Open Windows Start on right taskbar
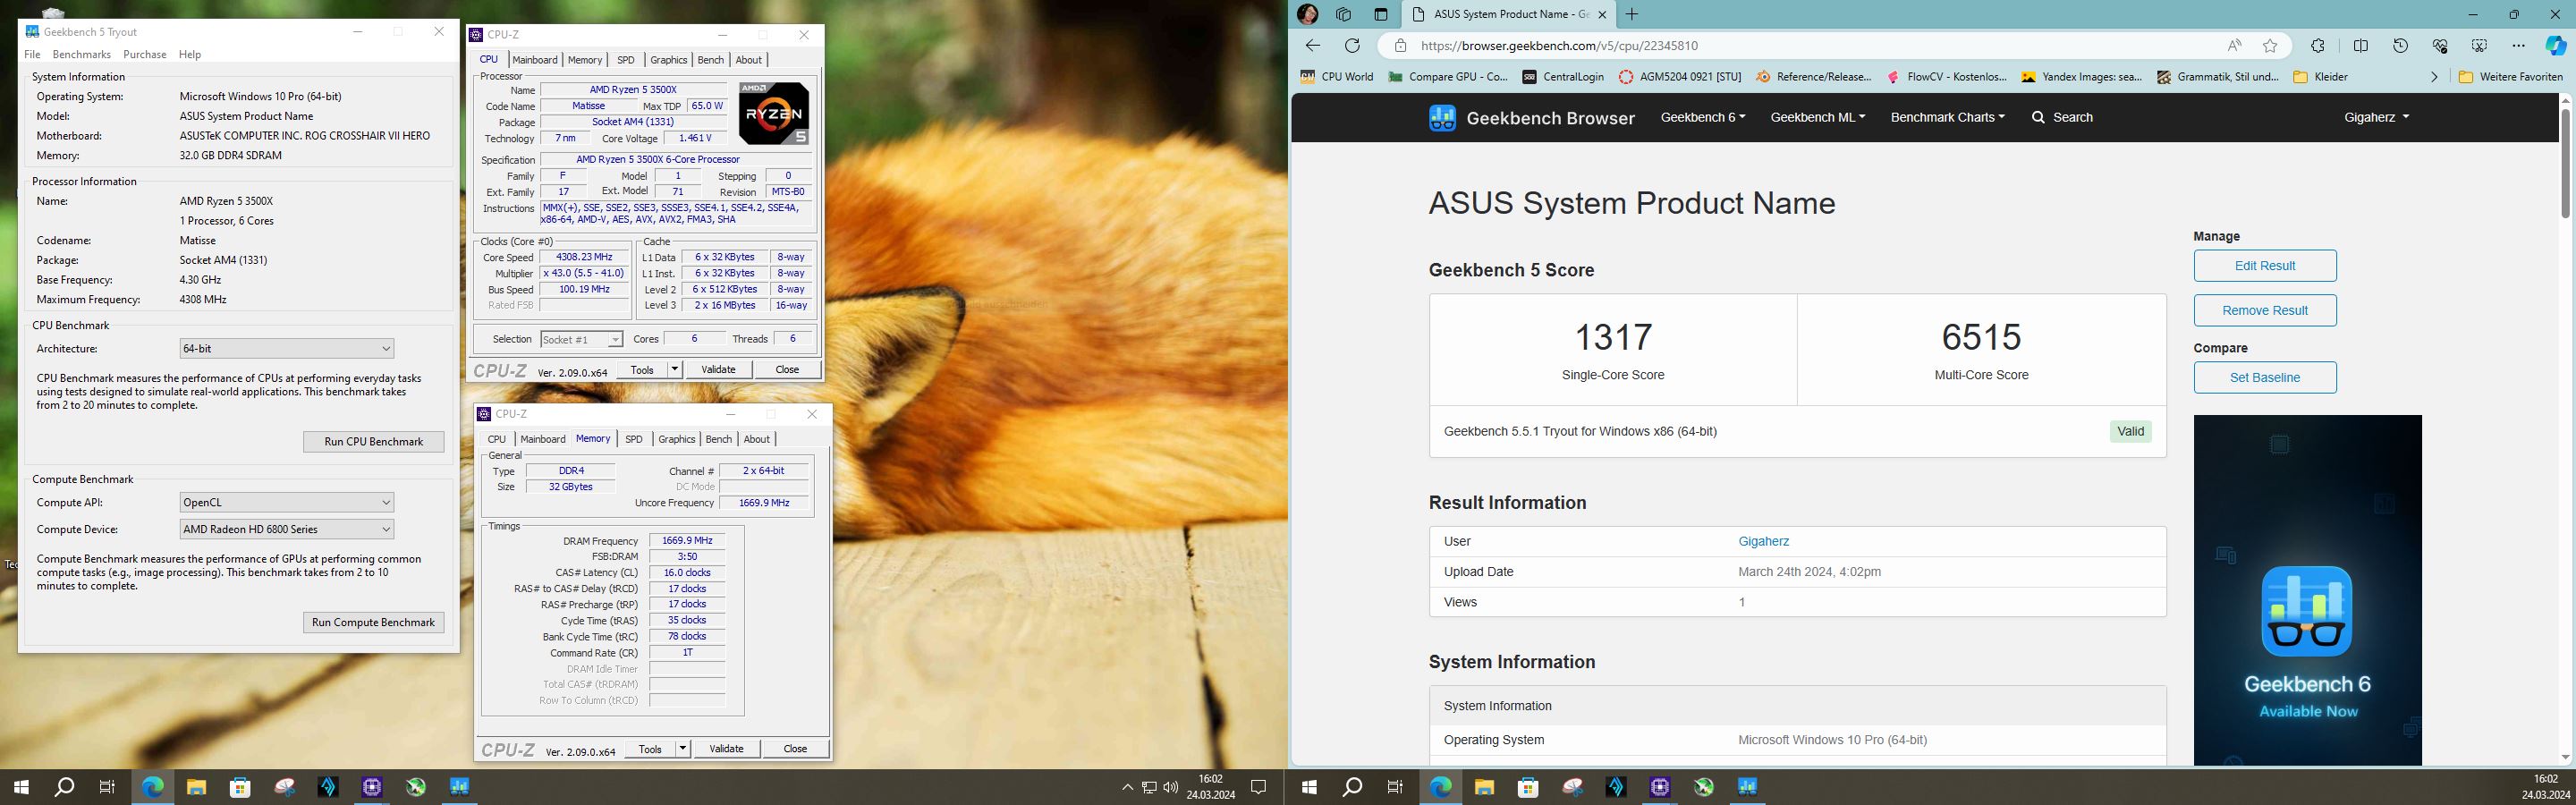2576x805 pixels. point(1308,787)
